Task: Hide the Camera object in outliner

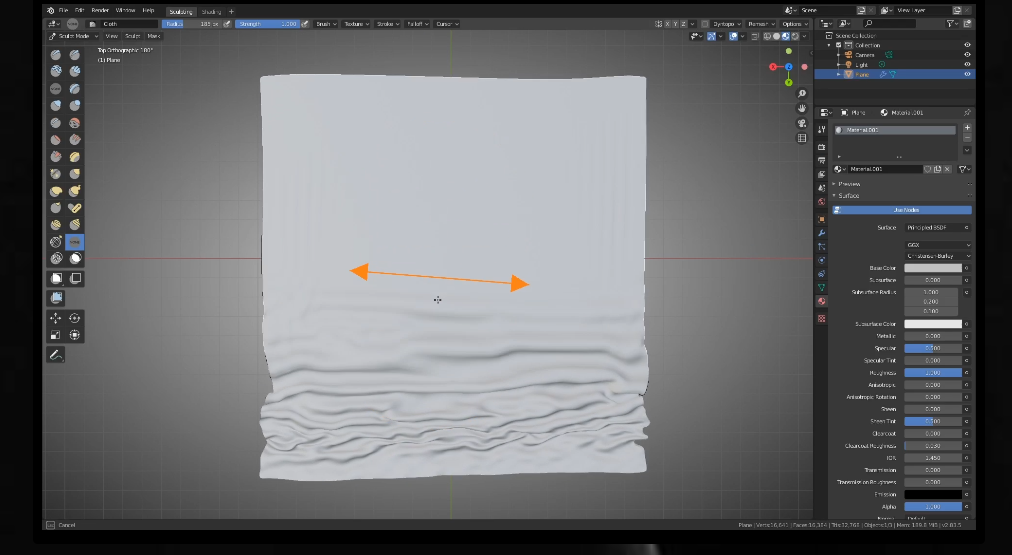Action: (967, 55)
